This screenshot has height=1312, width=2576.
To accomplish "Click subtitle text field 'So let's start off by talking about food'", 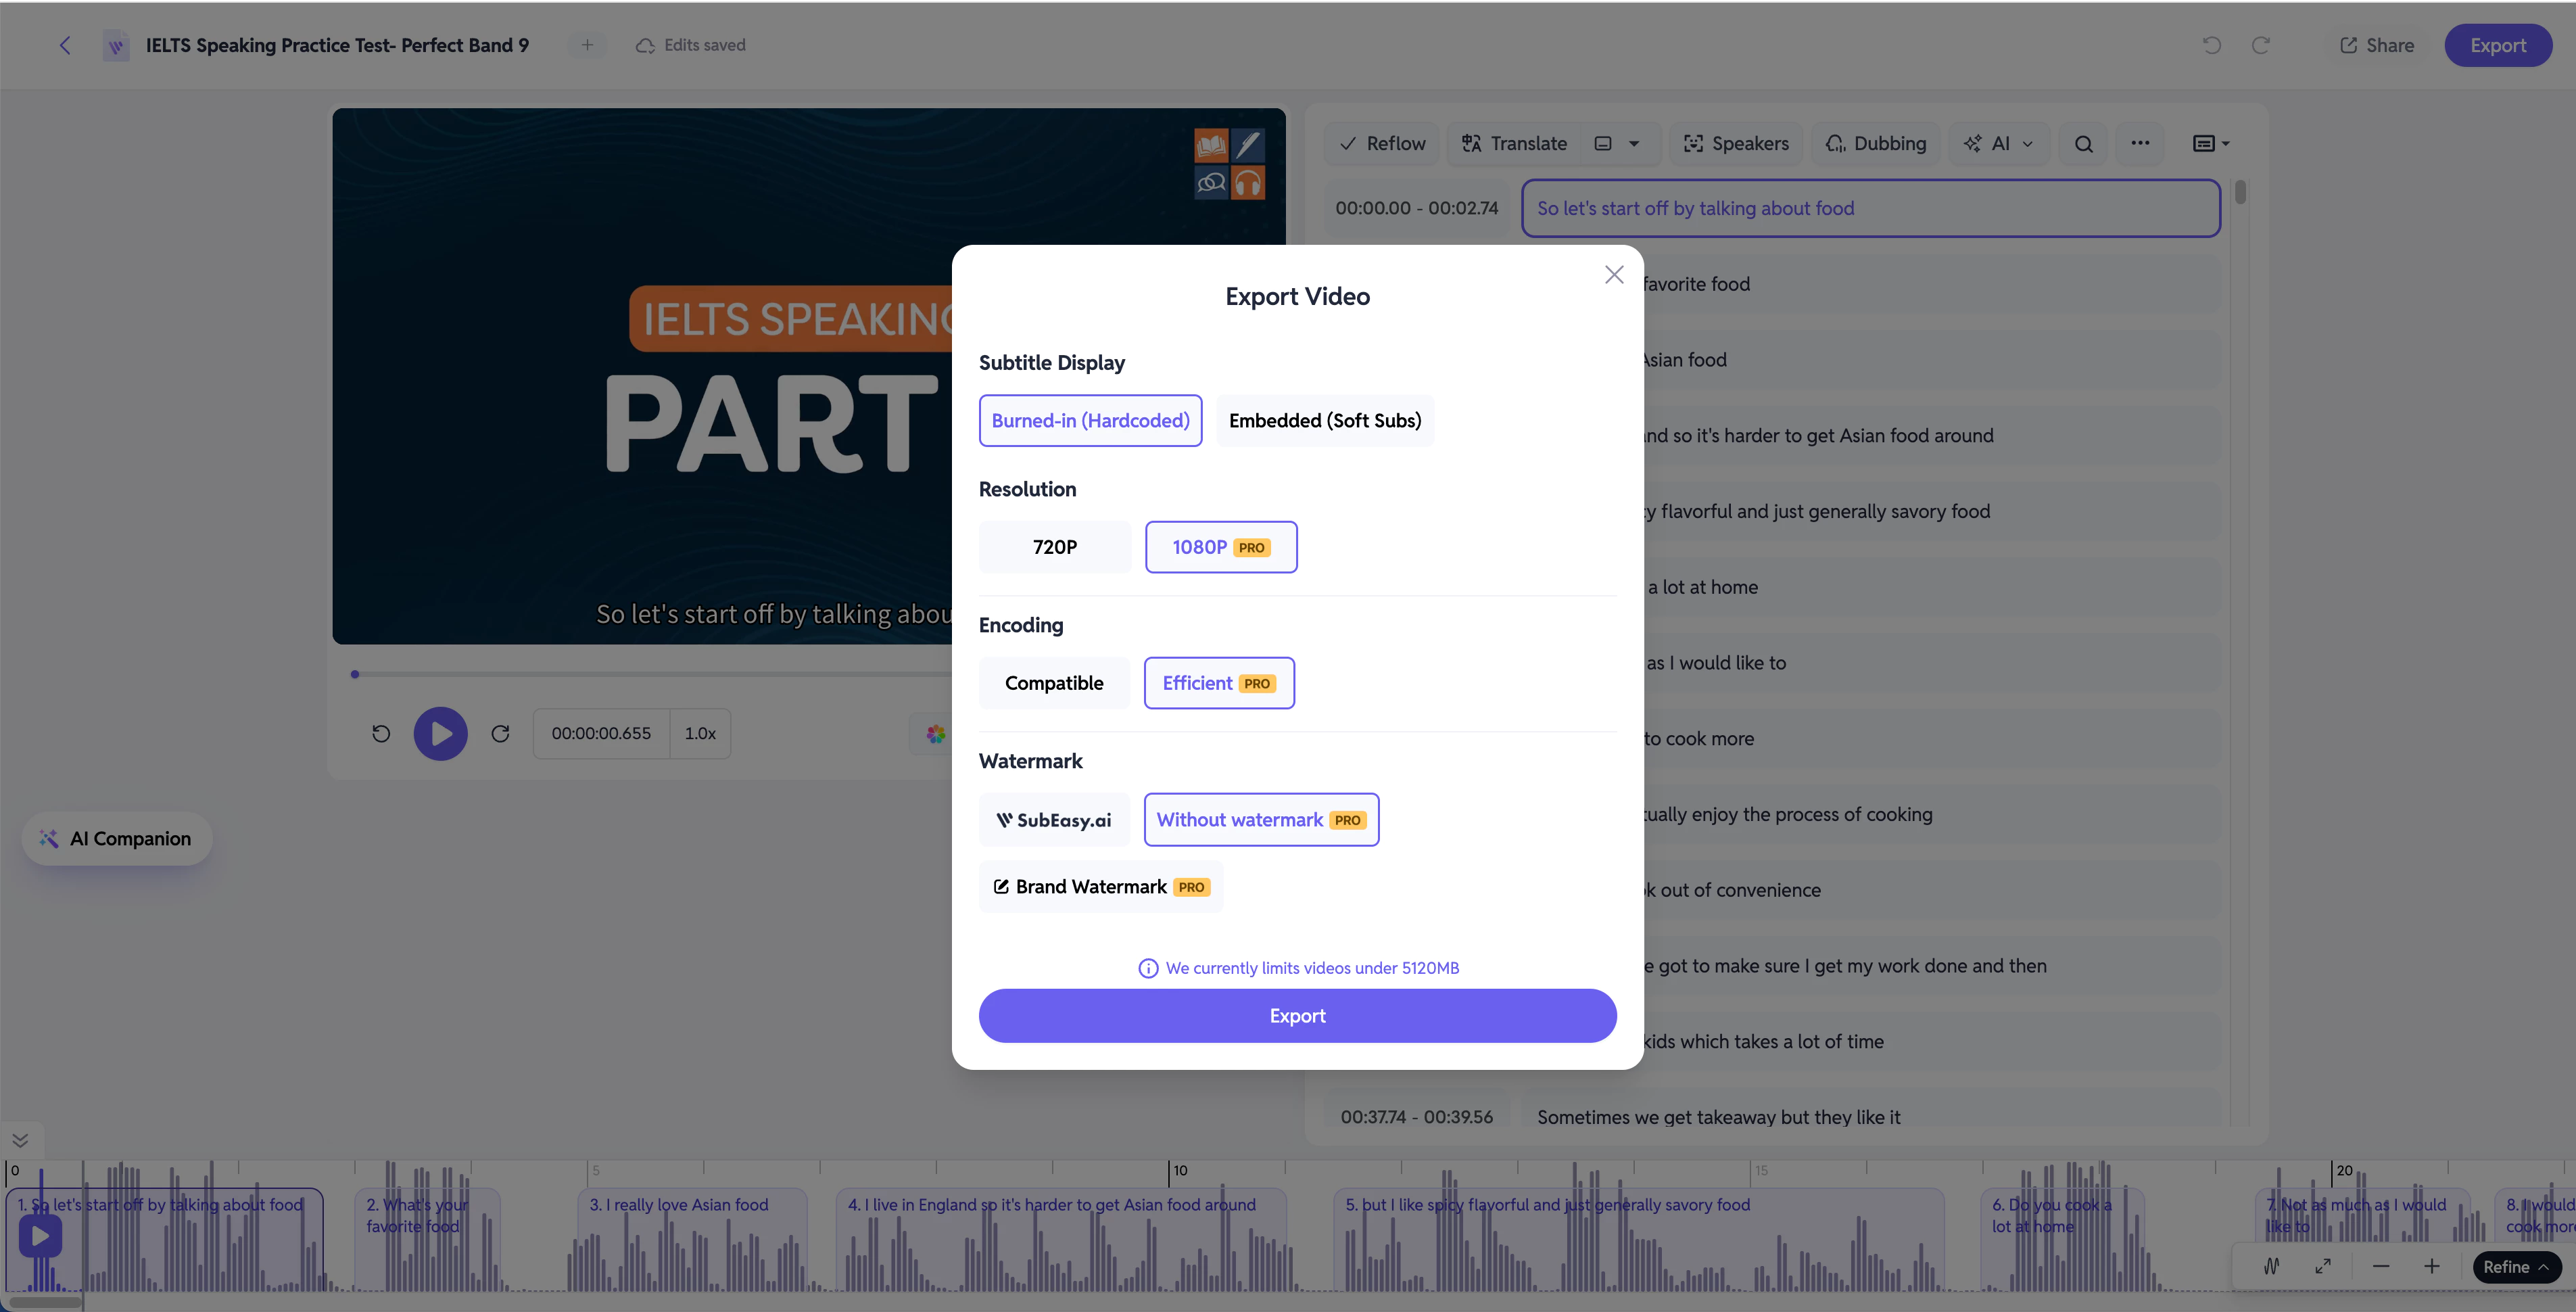I will 1870,208.
